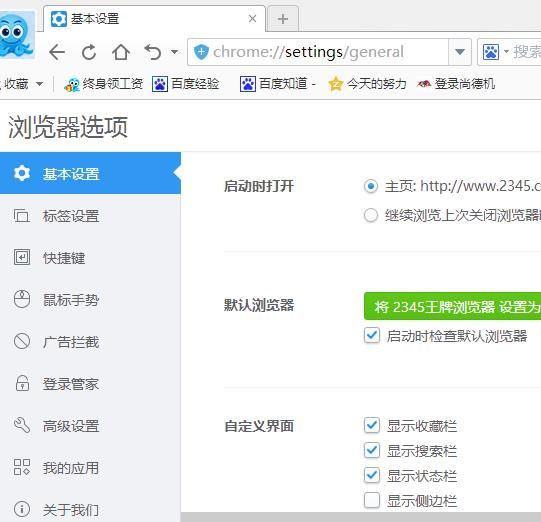Open the 今天的努力 bookmark
The image size is (541, 522).
(x=367, y=84)
